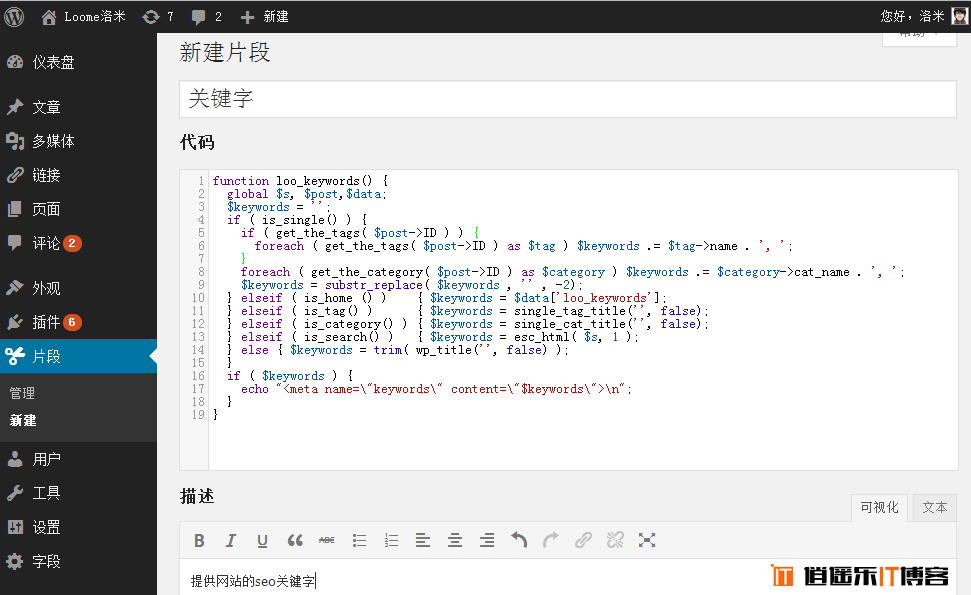Insert blockquote
This screenshot has width=971, height=595.
[295, 541]
